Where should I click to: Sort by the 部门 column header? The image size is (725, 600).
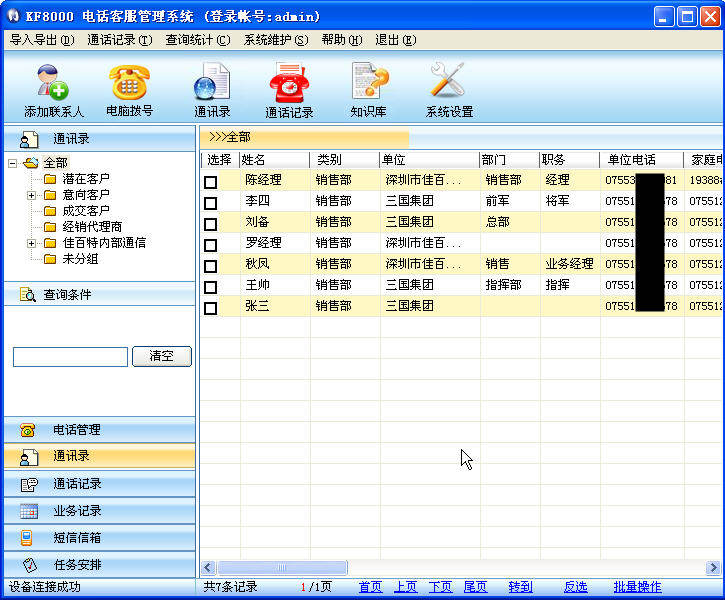point(510,160)
